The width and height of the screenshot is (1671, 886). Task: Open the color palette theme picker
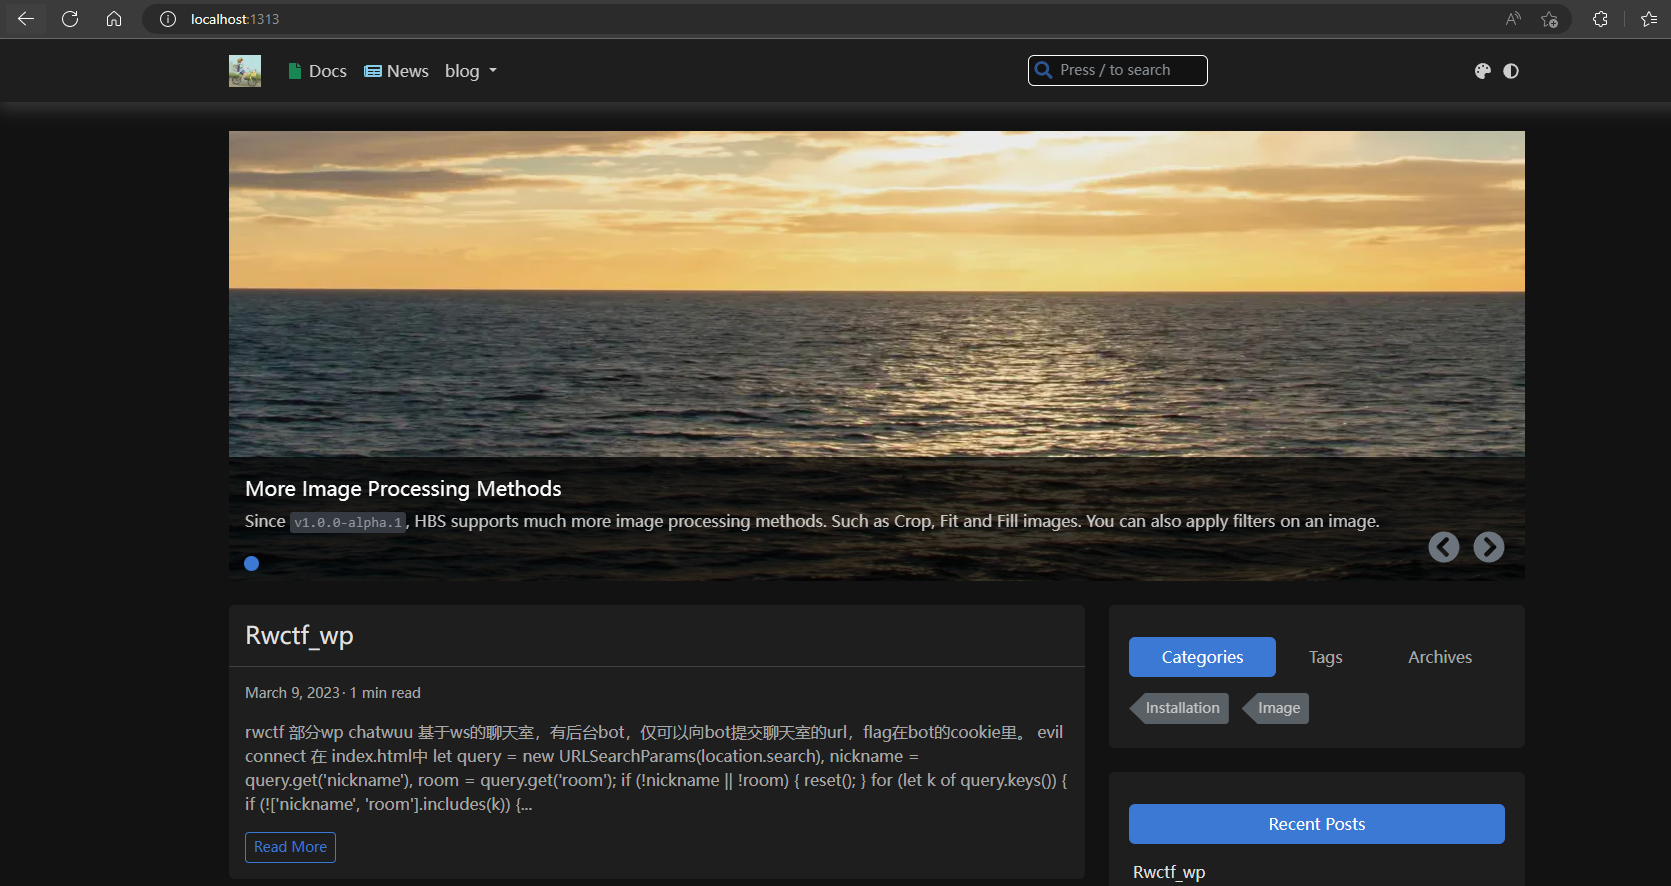tap(1482, 71)
